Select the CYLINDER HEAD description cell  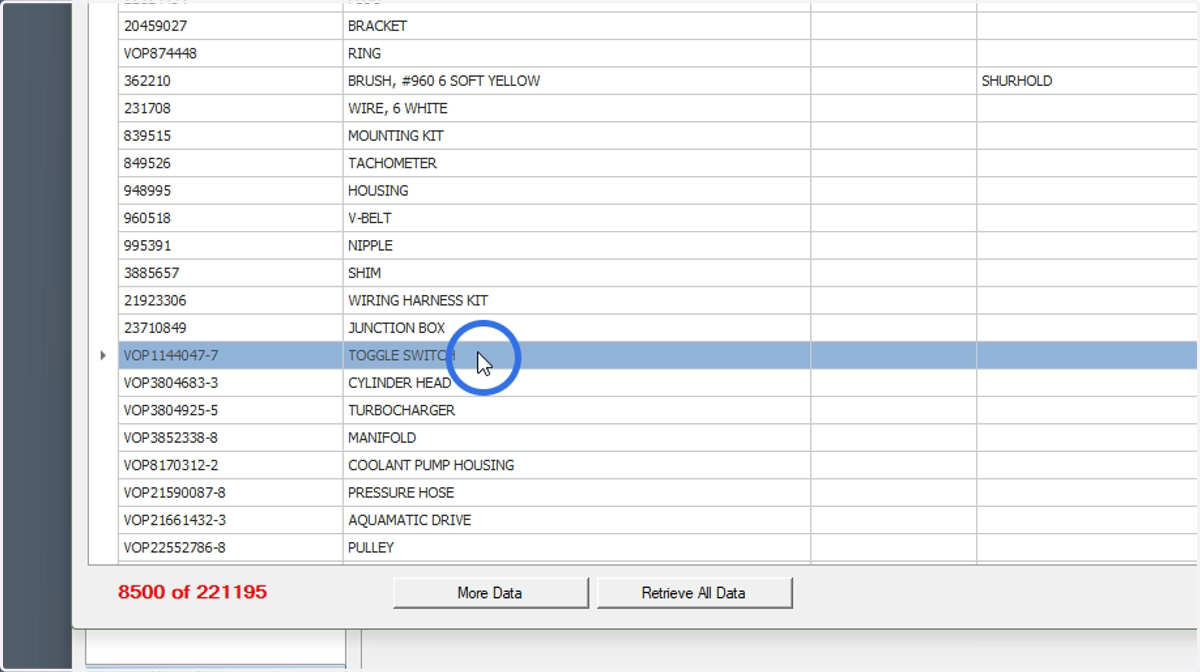click(576, 383)
